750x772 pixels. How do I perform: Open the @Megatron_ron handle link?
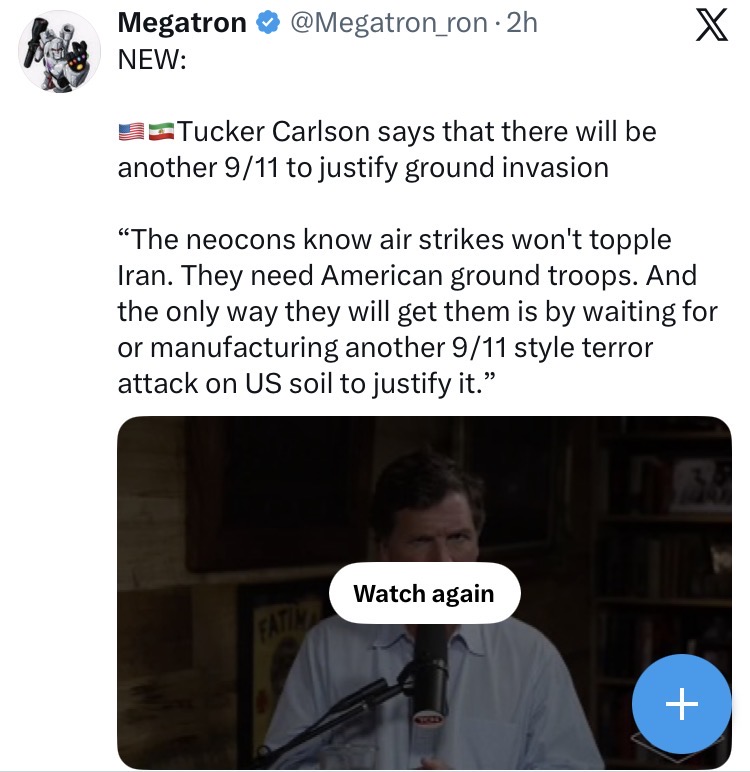pyautogui.click(x=389, y=23)
